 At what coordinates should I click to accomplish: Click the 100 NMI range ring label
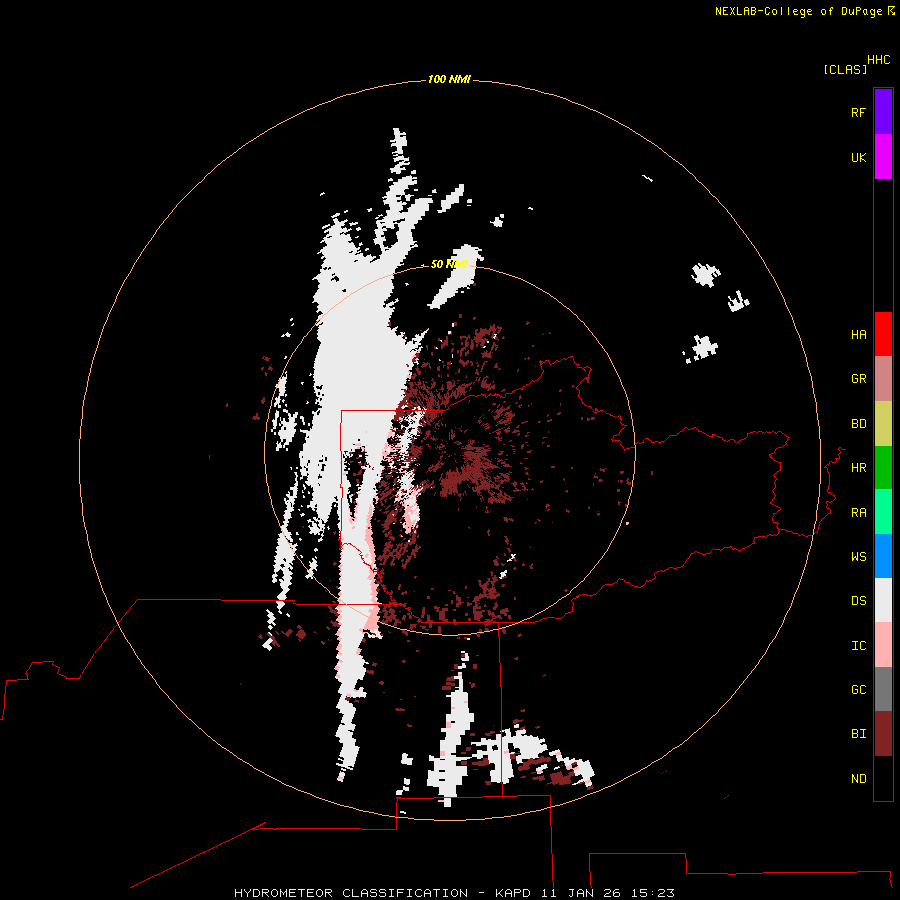449,79
